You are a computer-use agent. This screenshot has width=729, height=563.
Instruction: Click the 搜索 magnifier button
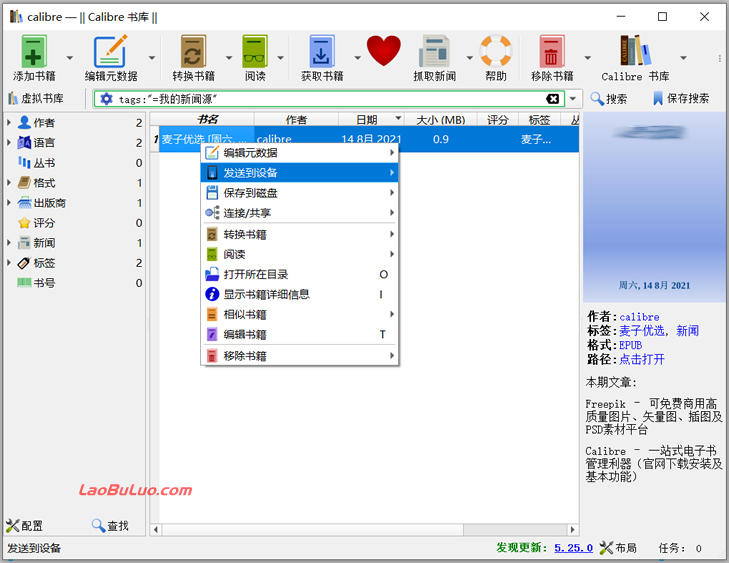(609, 99)
